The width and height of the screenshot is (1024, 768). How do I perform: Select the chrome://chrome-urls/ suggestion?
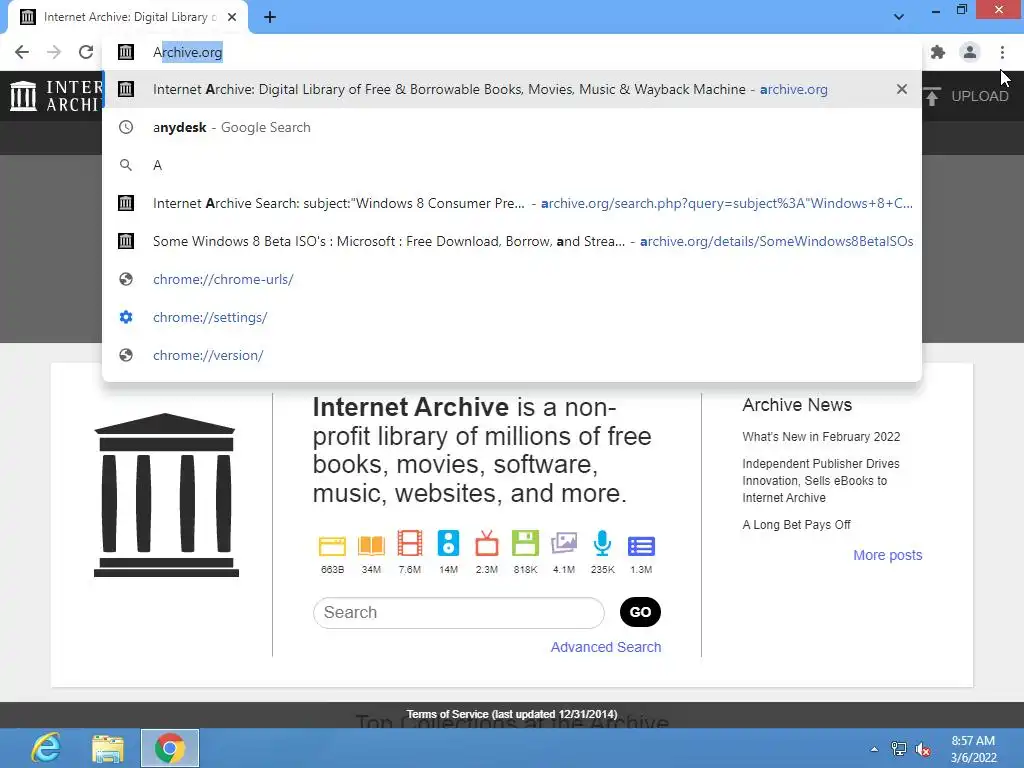pyautogui.click(x=512, y=279)
